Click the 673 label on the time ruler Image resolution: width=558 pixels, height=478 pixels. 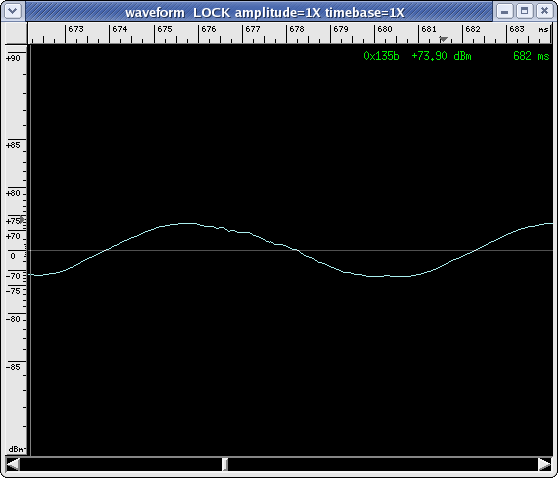tap(76, 29)
